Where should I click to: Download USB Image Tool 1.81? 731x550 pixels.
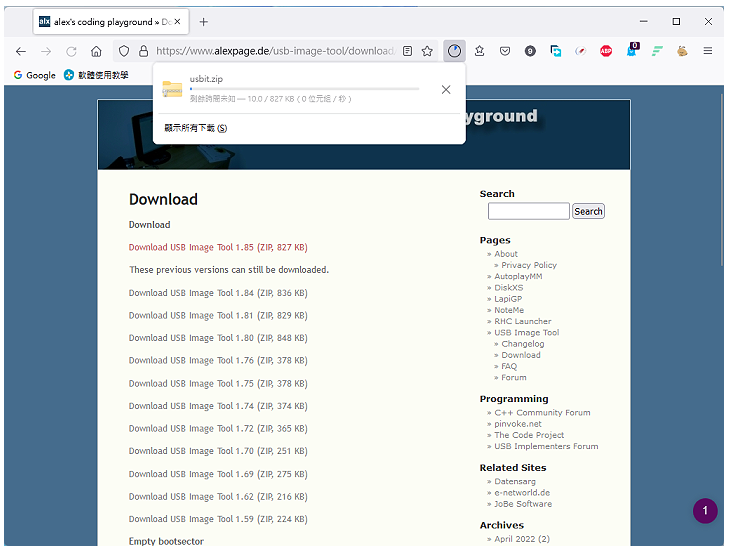coord(218,316)
